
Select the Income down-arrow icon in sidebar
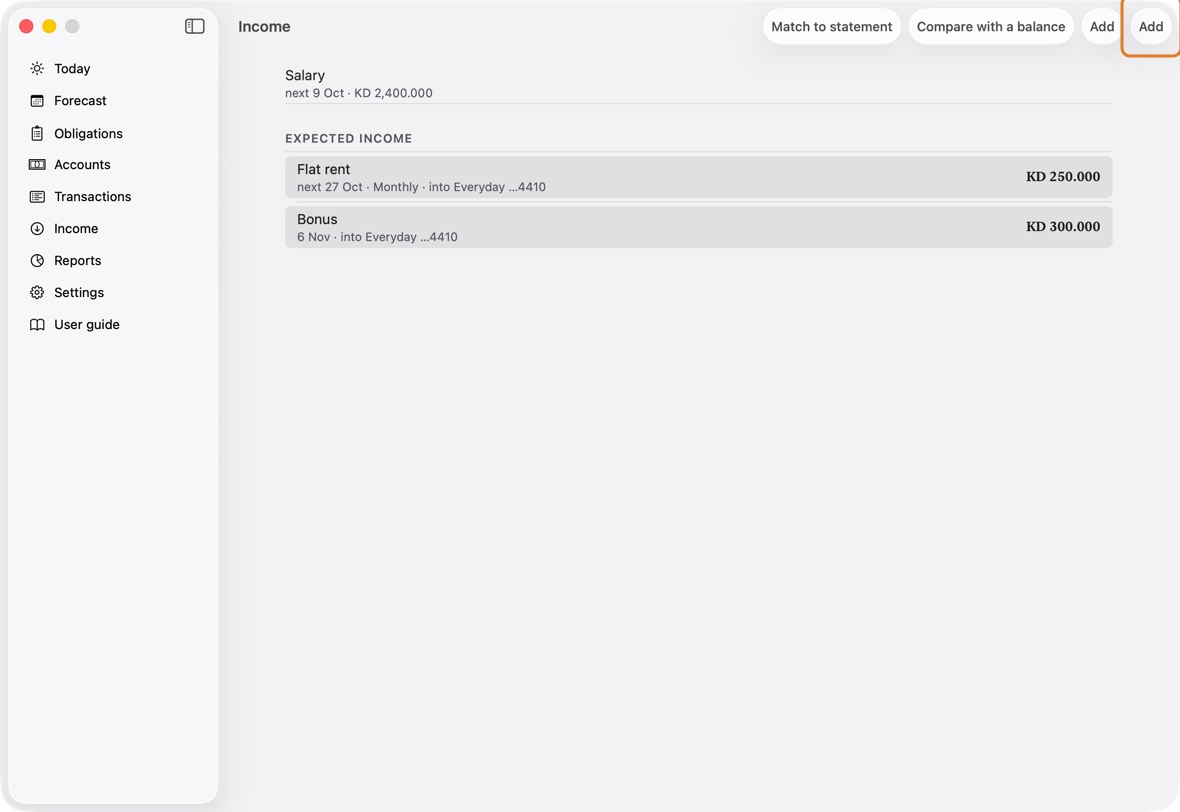pyautogui.click(x=37, y=229)
